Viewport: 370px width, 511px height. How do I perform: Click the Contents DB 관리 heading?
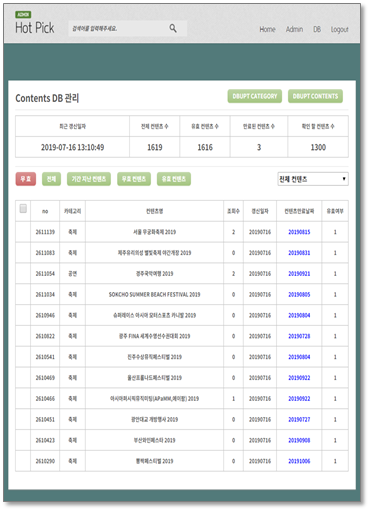(x=47, y=98)
